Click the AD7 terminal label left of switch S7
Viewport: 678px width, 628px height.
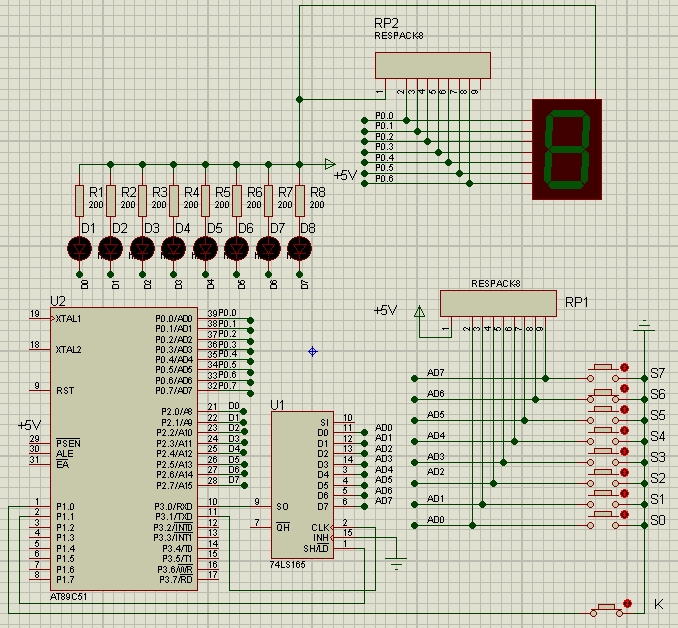coord(435,373)
